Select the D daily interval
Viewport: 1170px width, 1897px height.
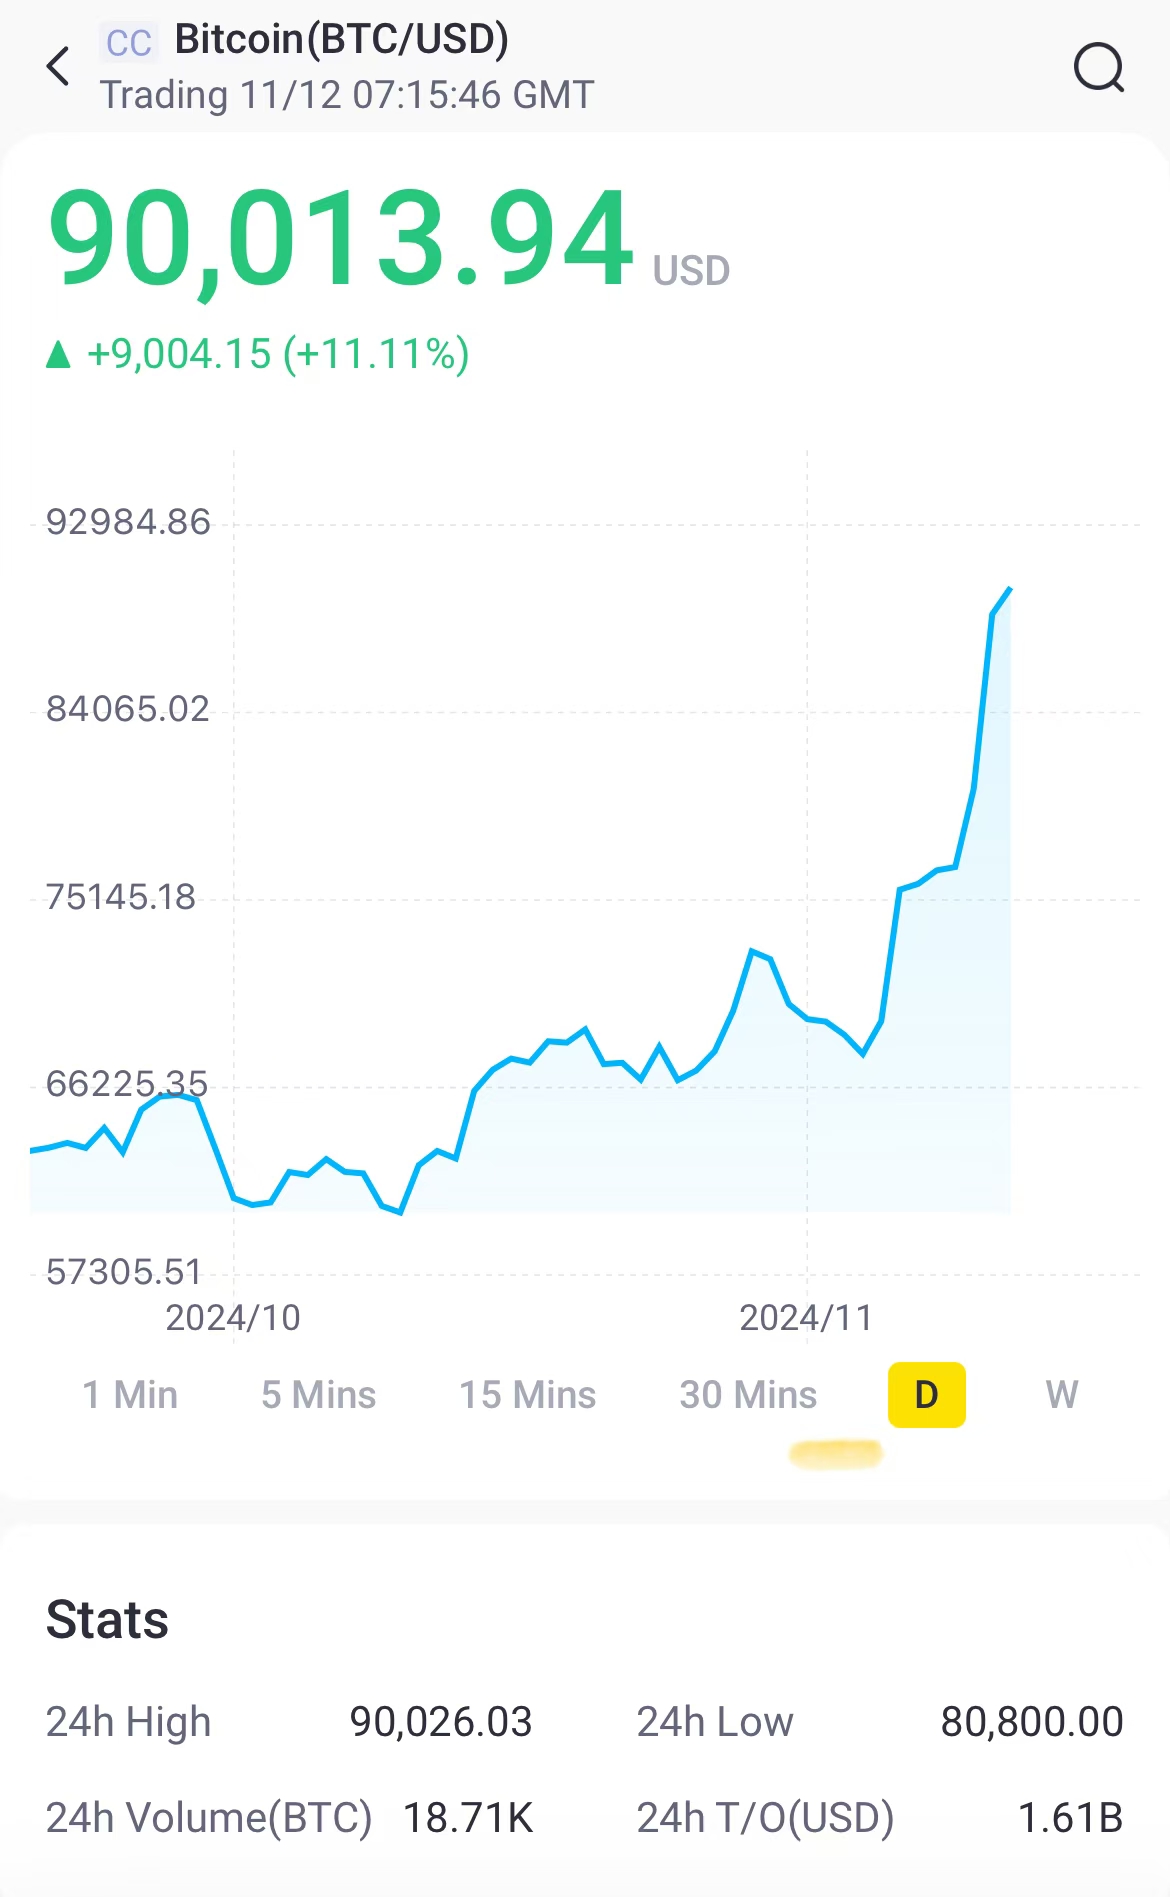tap(927, 1394)
